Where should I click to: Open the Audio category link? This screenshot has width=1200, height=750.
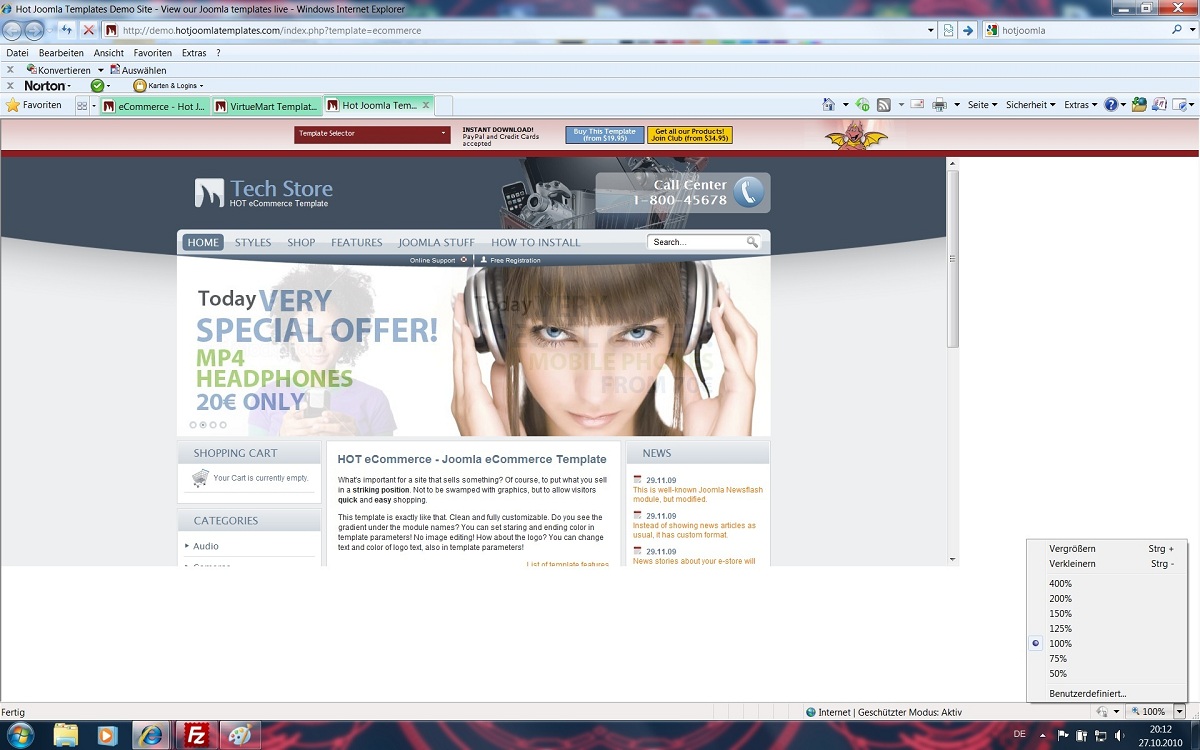point(206,546)
